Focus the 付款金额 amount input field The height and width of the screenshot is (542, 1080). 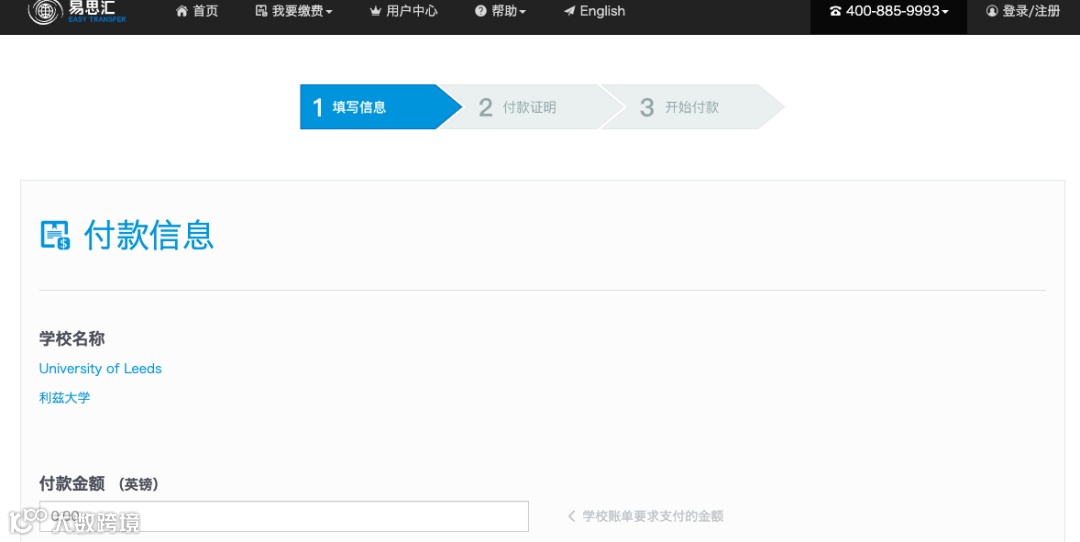(x=284, y=517)
